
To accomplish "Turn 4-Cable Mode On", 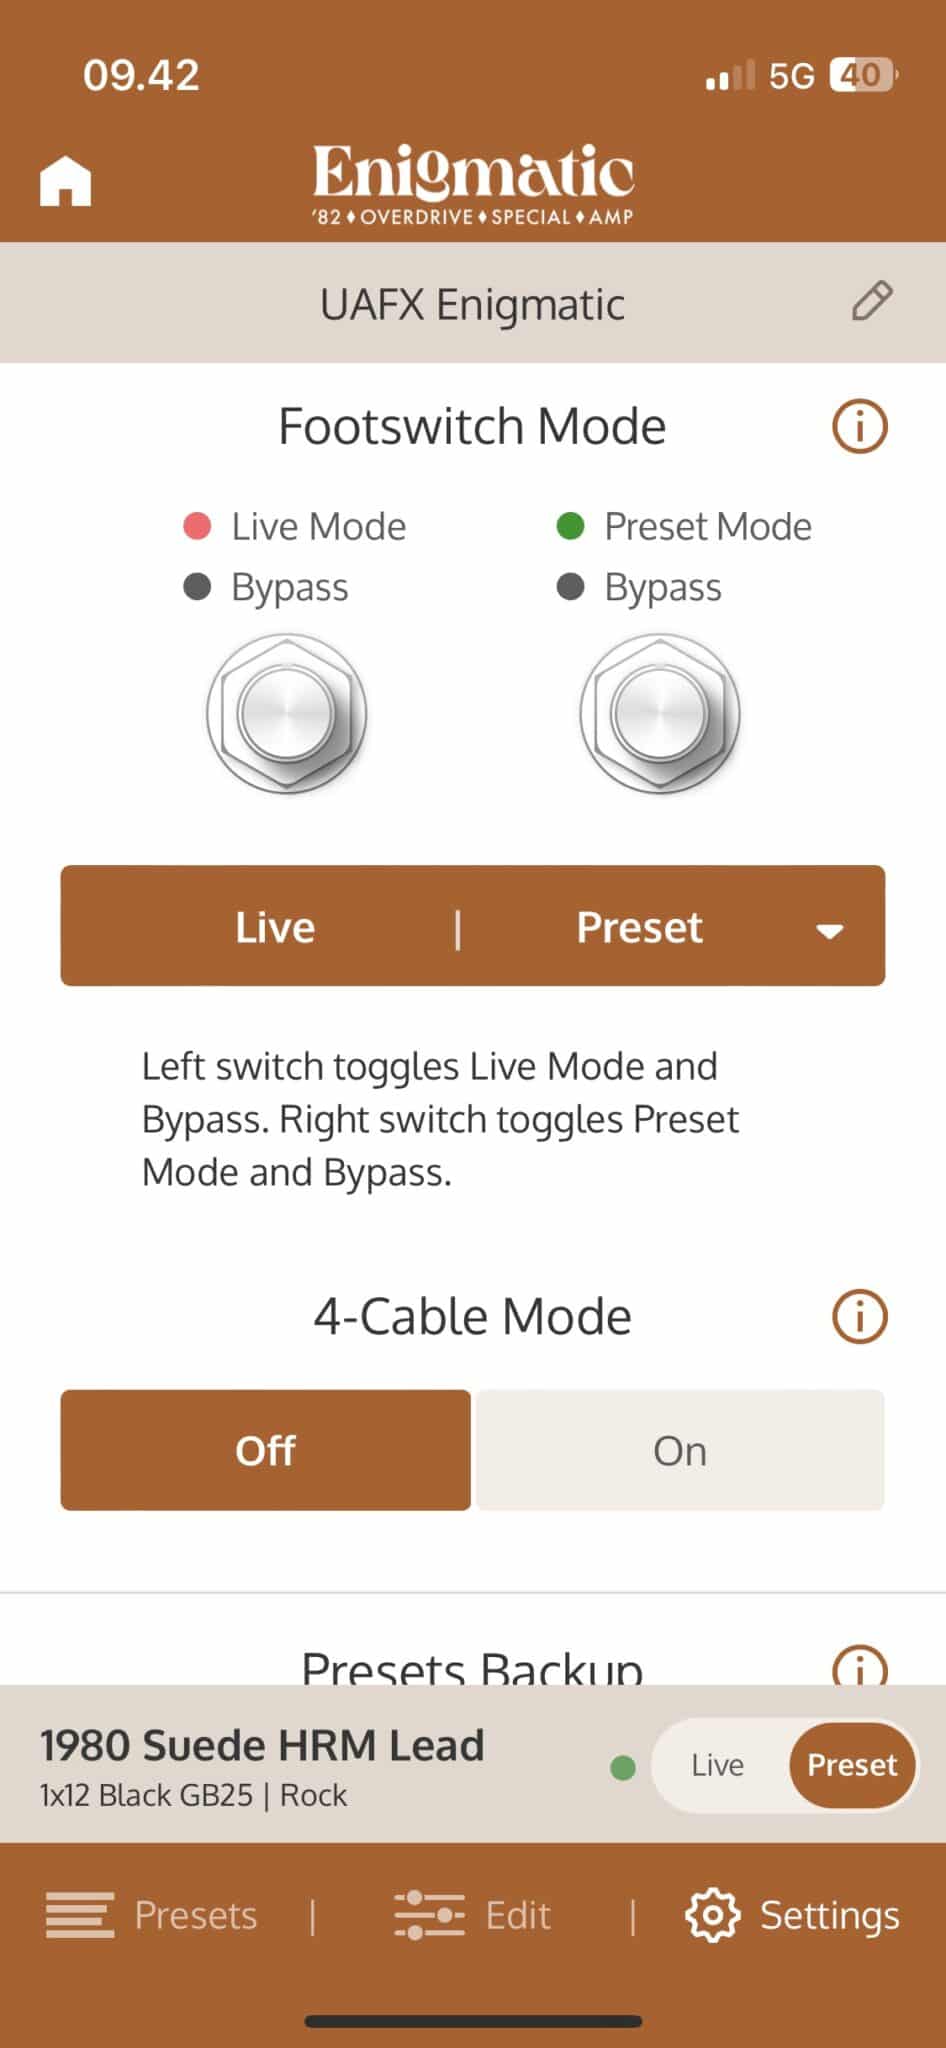I will pyautogui.click(x=680, y=1450).
